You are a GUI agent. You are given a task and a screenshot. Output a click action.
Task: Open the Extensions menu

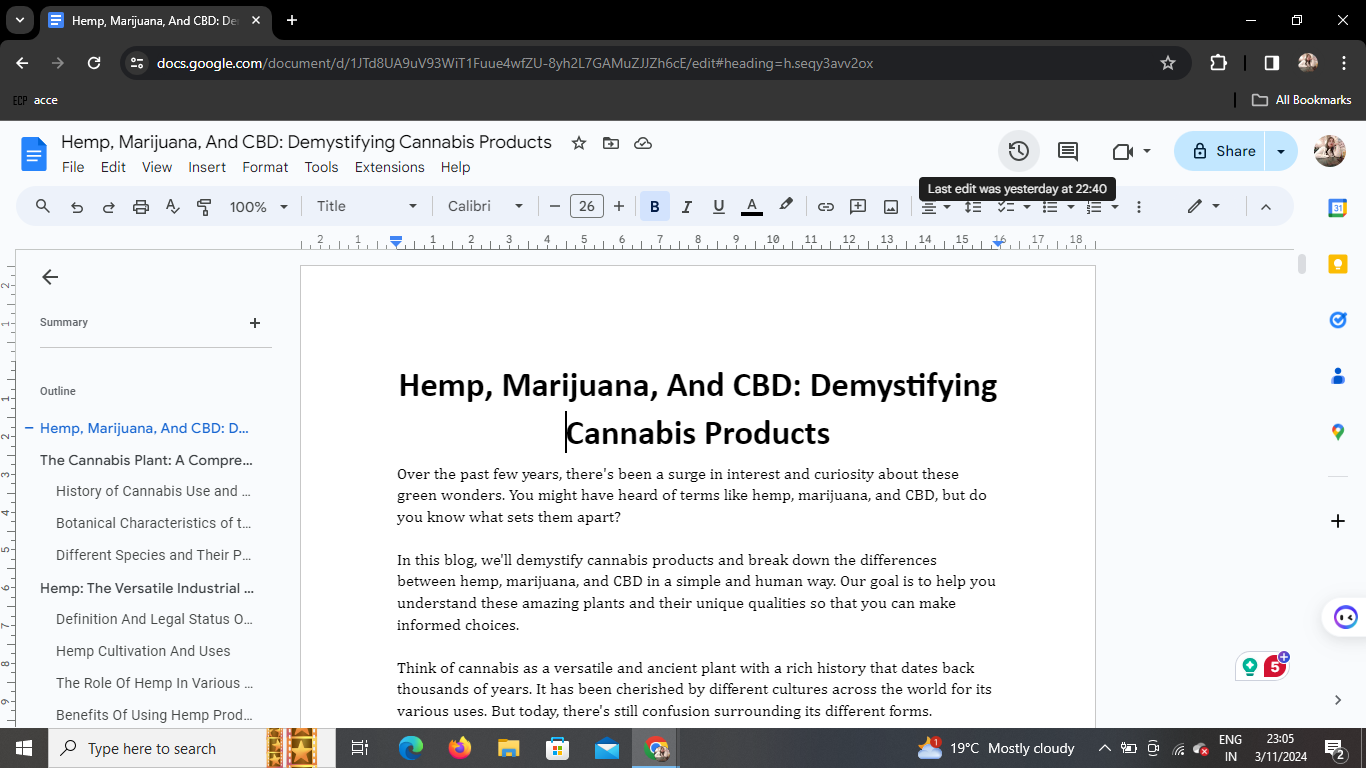389,167
